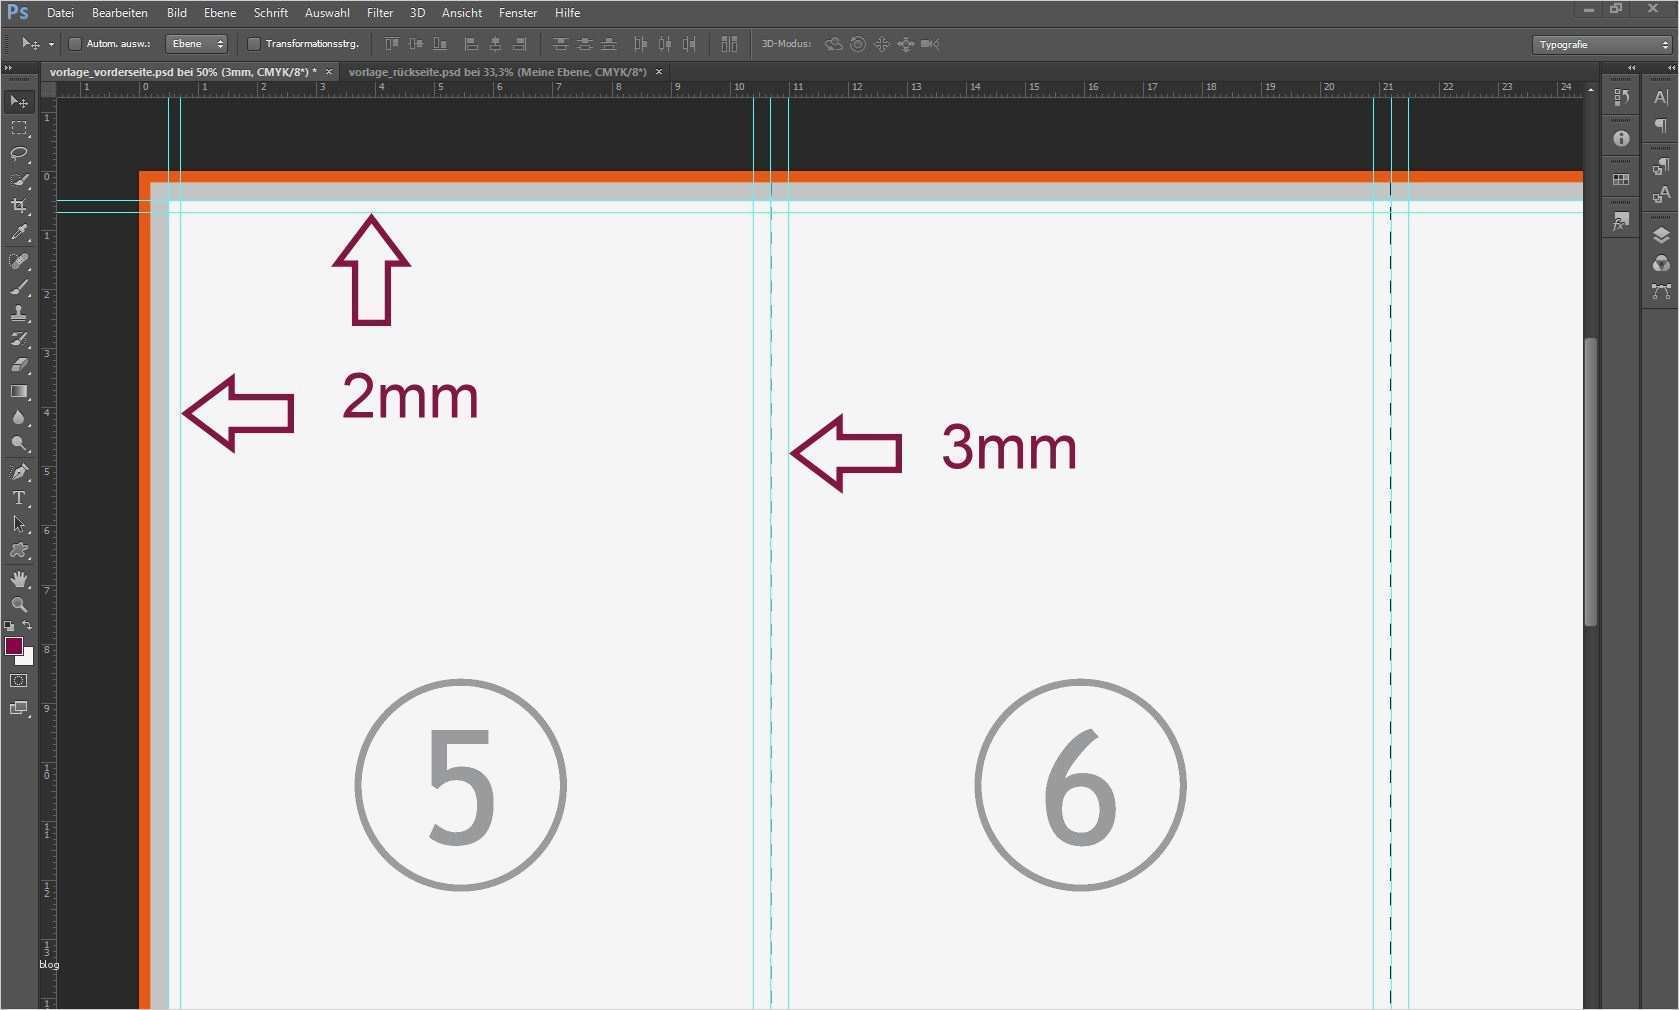Open the Ebene dropdown in options bar

[197, 44]
